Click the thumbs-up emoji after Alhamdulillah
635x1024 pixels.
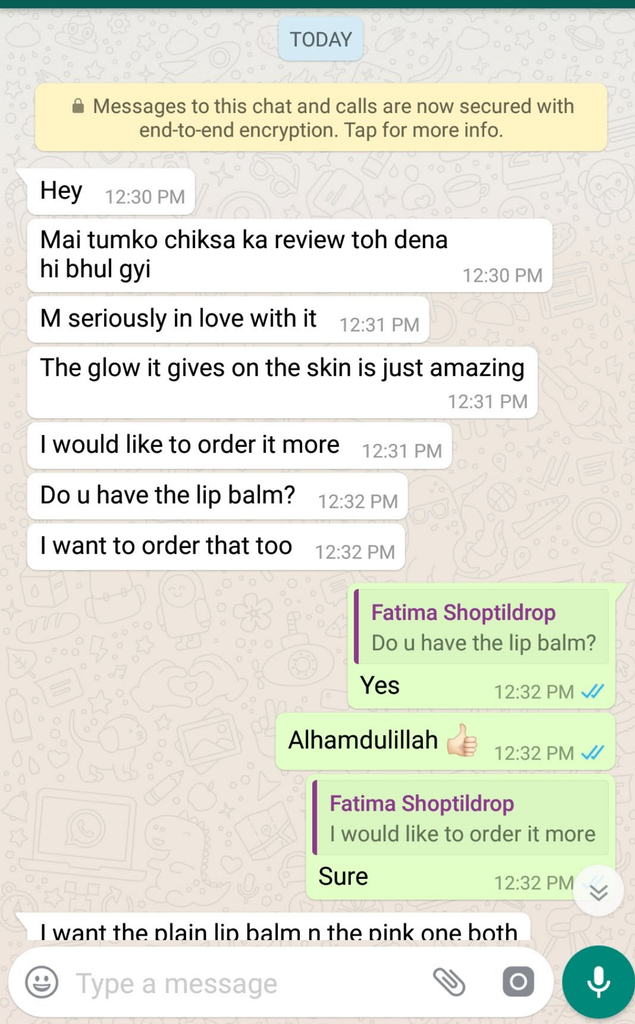tap(462, 740)
